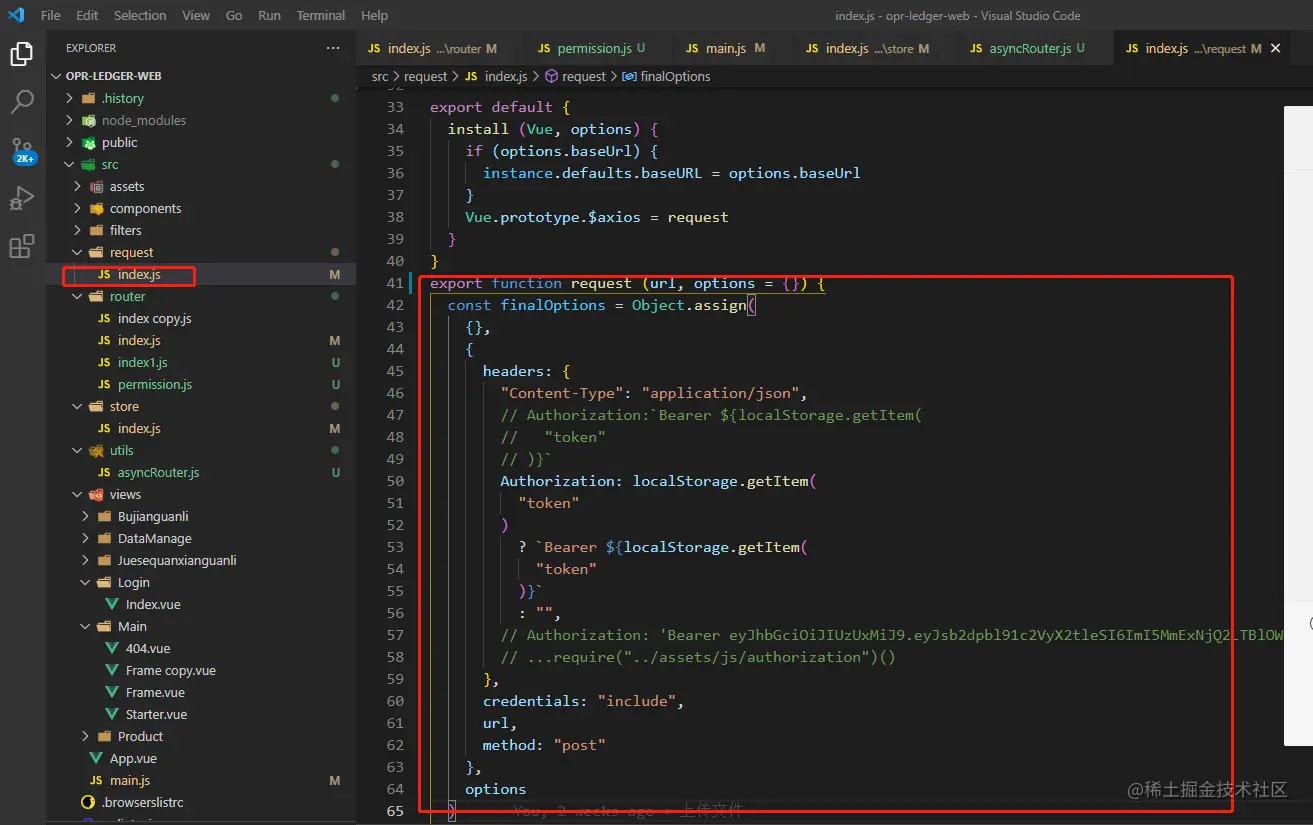Click the VS Code logo icon
The image size is (1313, 825).
[x=15, y=15]
